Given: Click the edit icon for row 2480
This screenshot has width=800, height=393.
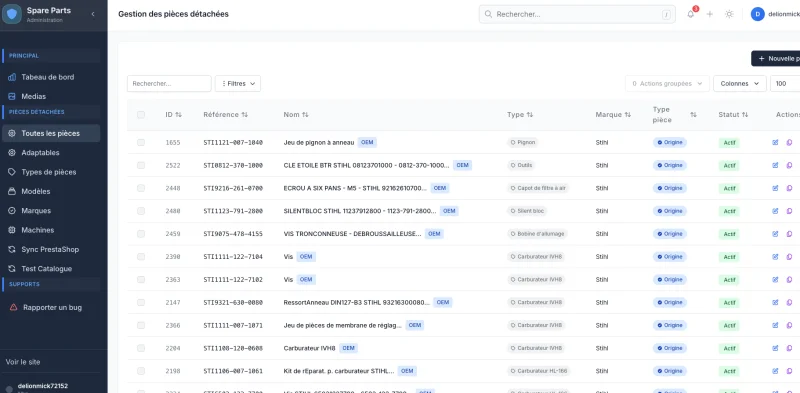Looking at the screenshot, I should point(775,211).
